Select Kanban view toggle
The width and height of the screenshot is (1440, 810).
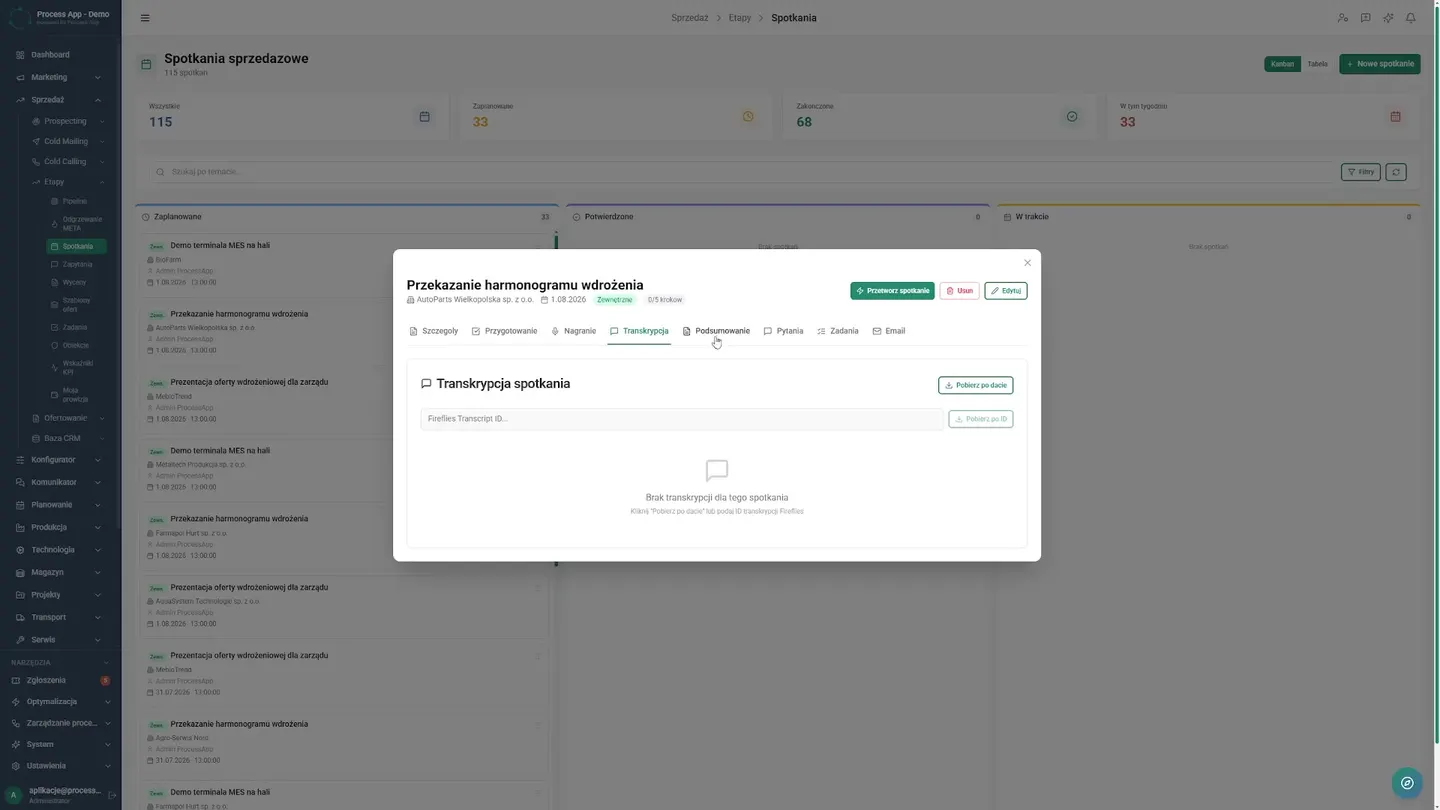click(x=1282, y=64)
